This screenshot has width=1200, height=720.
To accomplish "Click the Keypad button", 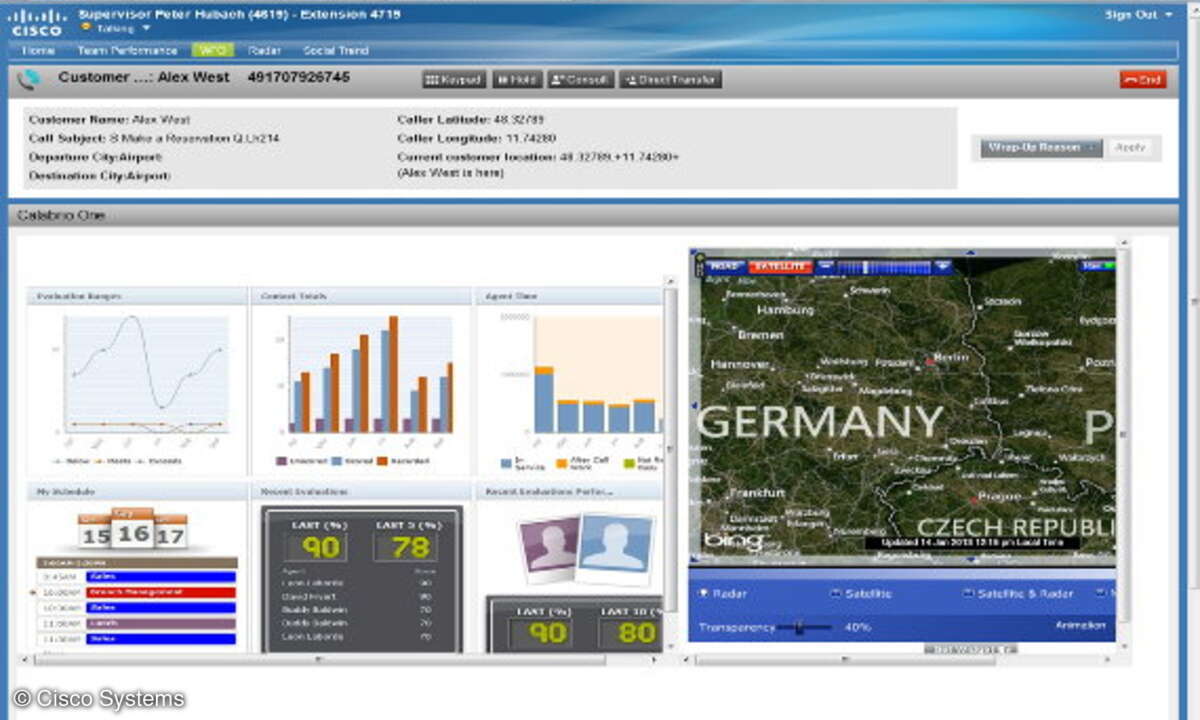I will click(454, 80).
